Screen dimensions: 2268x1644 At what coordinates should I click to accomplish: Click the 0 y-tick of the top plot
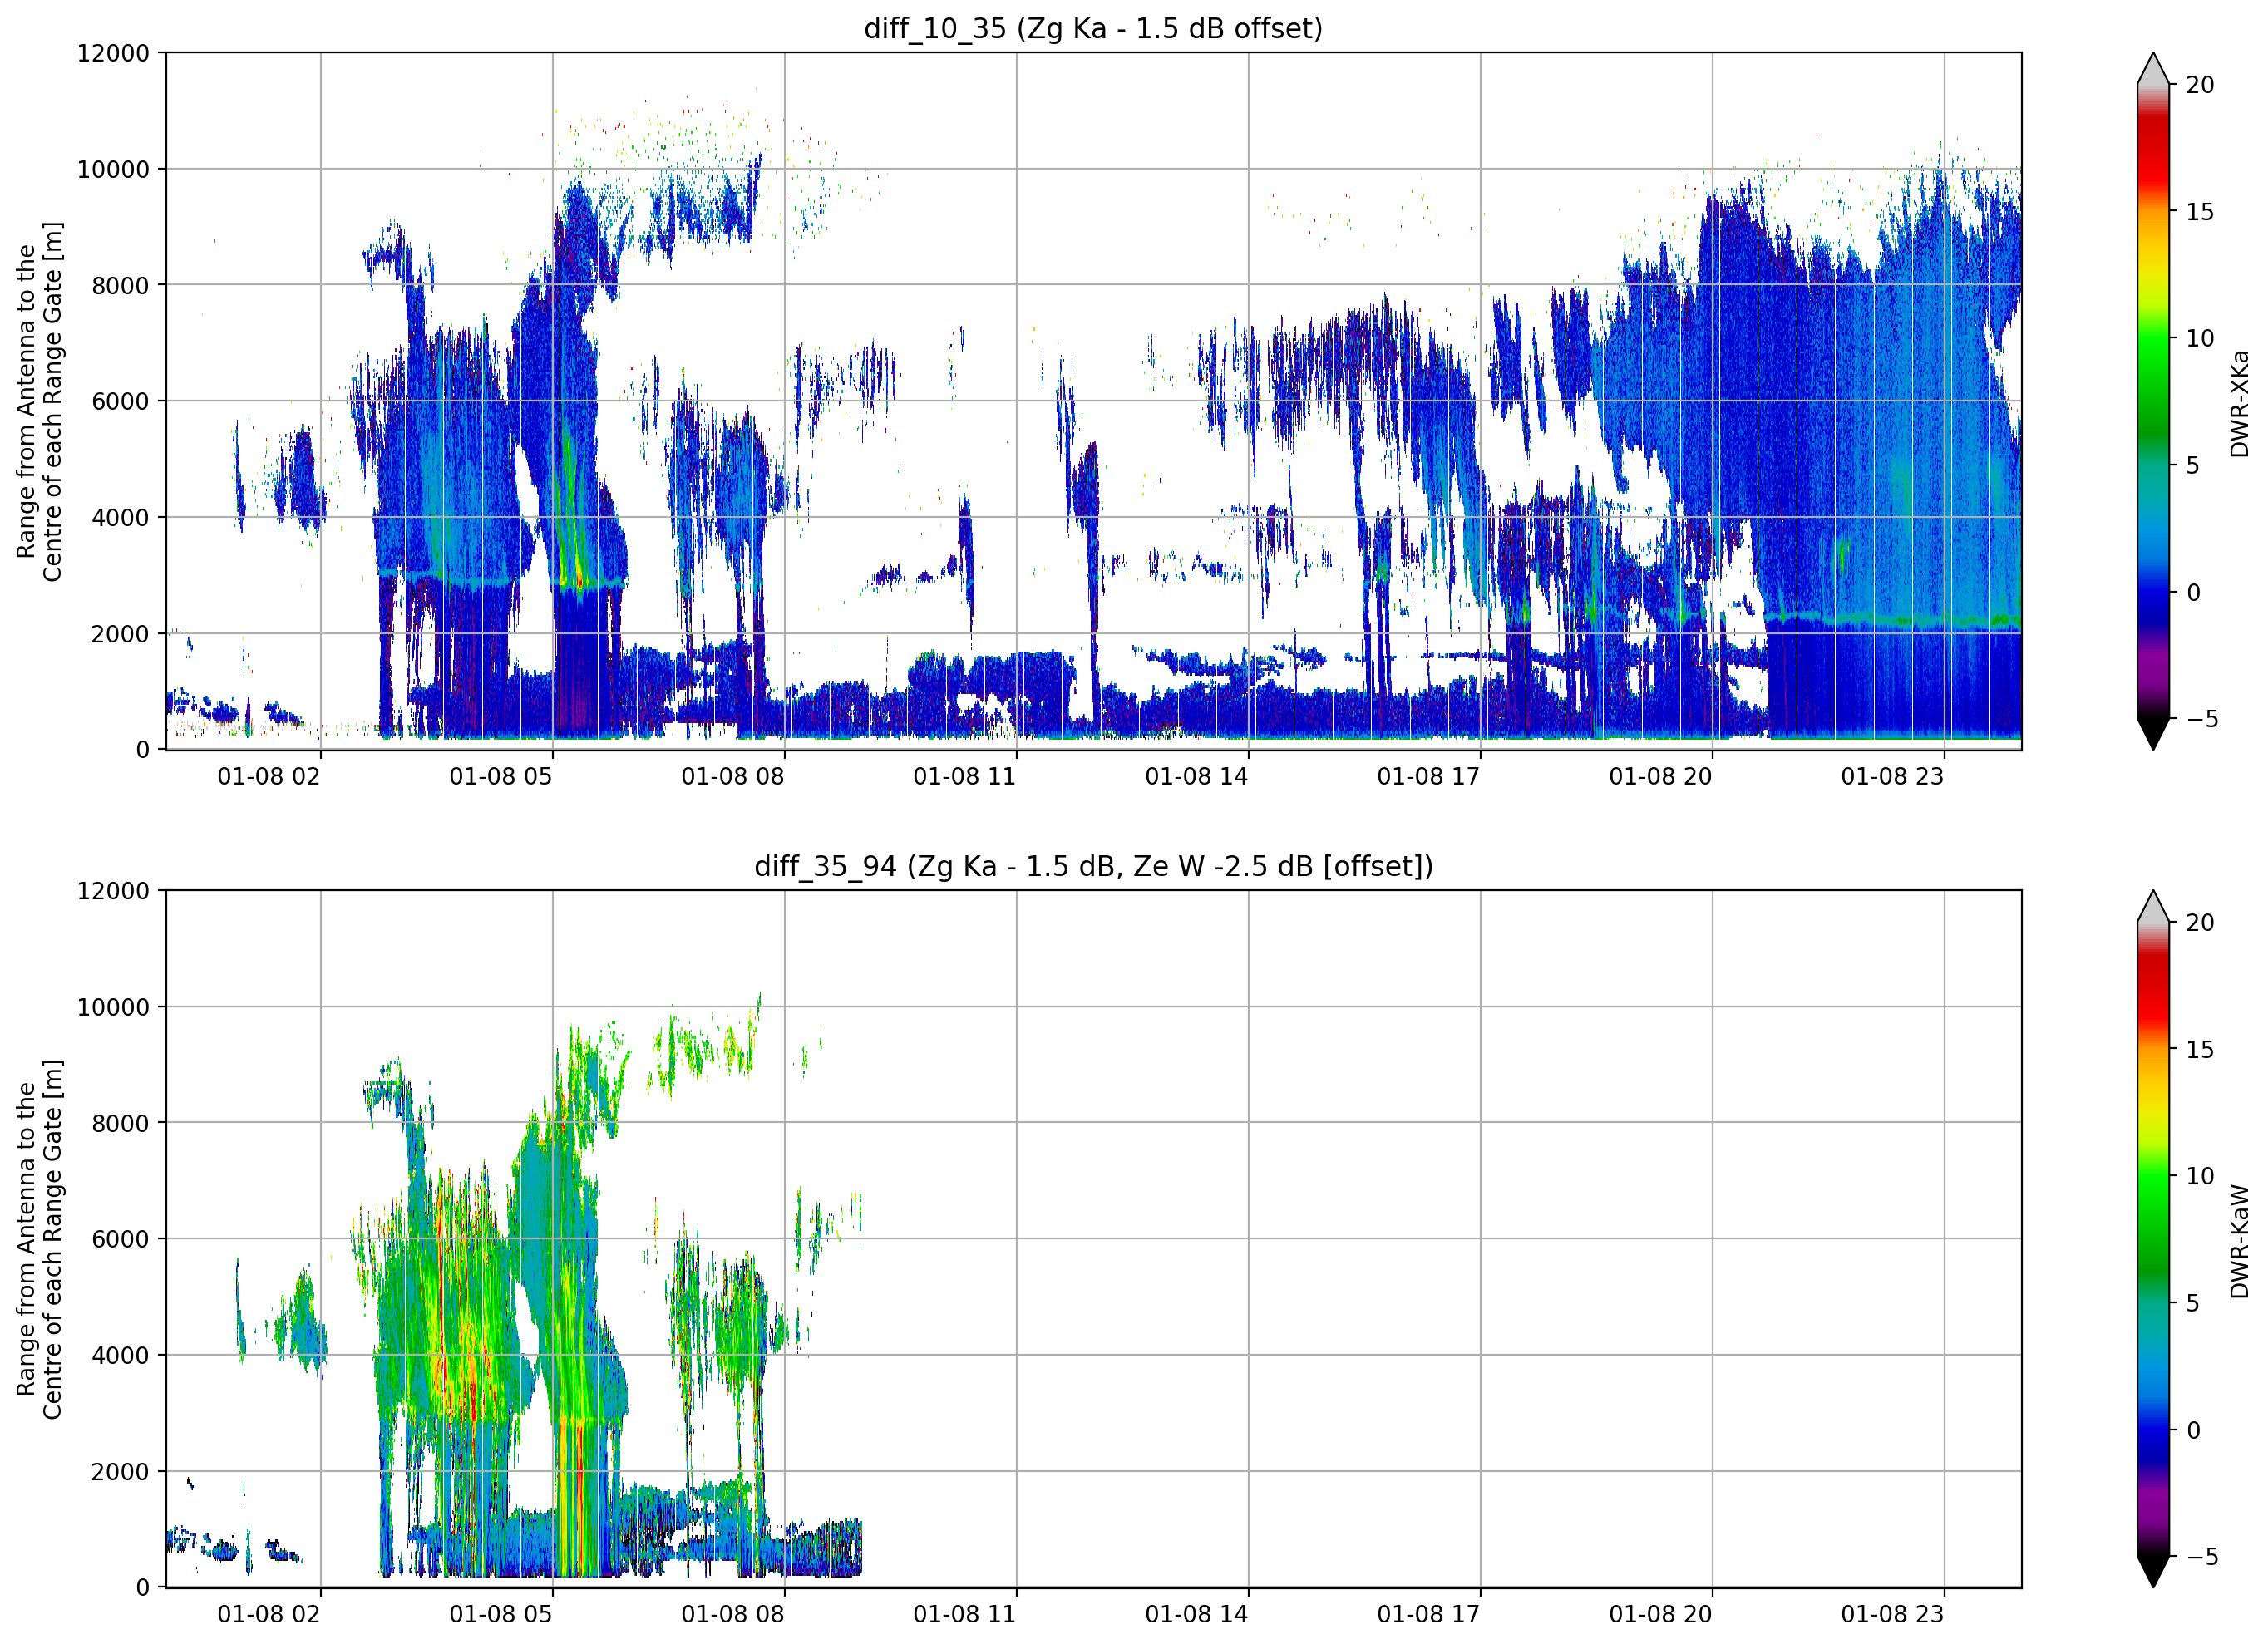(143, 750)
